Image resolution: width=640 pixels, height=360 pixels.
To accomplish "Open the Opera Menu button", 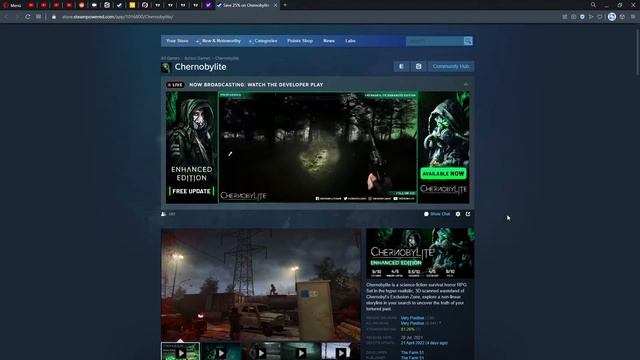I will pyautogui.click(x=12, y=5).
